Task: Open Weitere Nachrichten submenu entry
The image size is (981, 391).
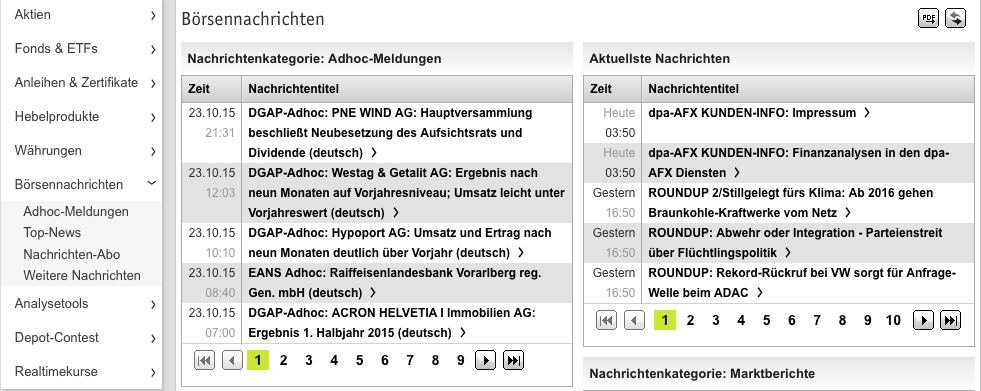Action: [82, 275]
